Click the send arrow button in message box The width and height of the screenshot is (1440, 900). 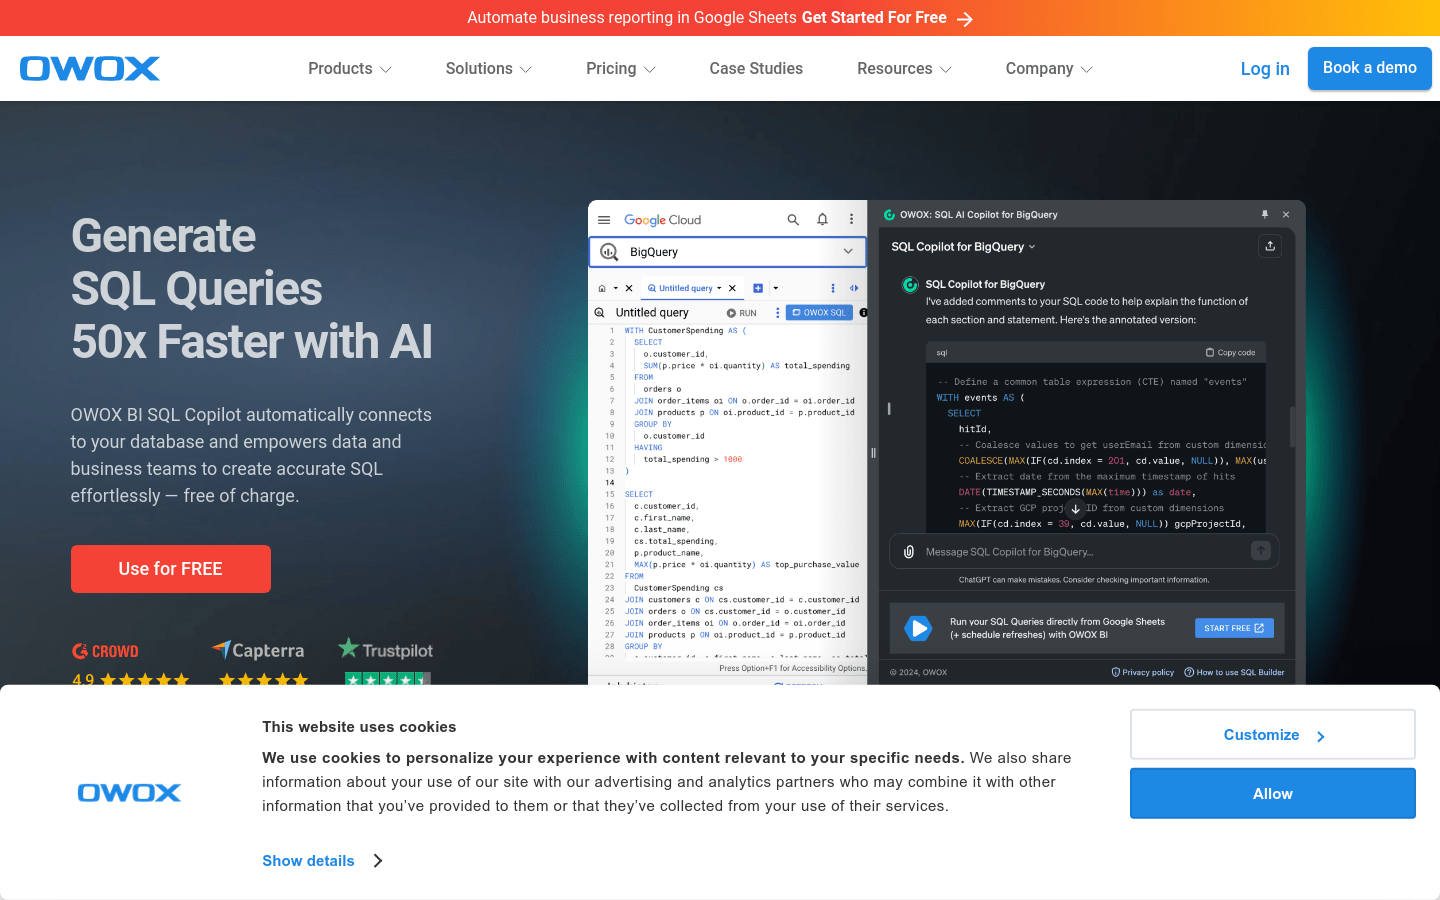tap(1261, 551)
